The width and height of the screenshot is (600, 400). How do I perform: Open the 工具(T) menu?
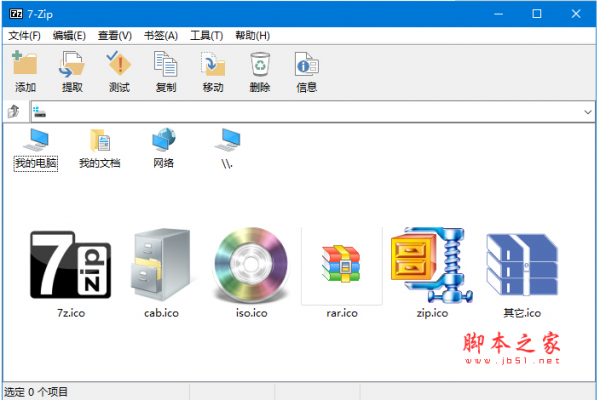207,36
